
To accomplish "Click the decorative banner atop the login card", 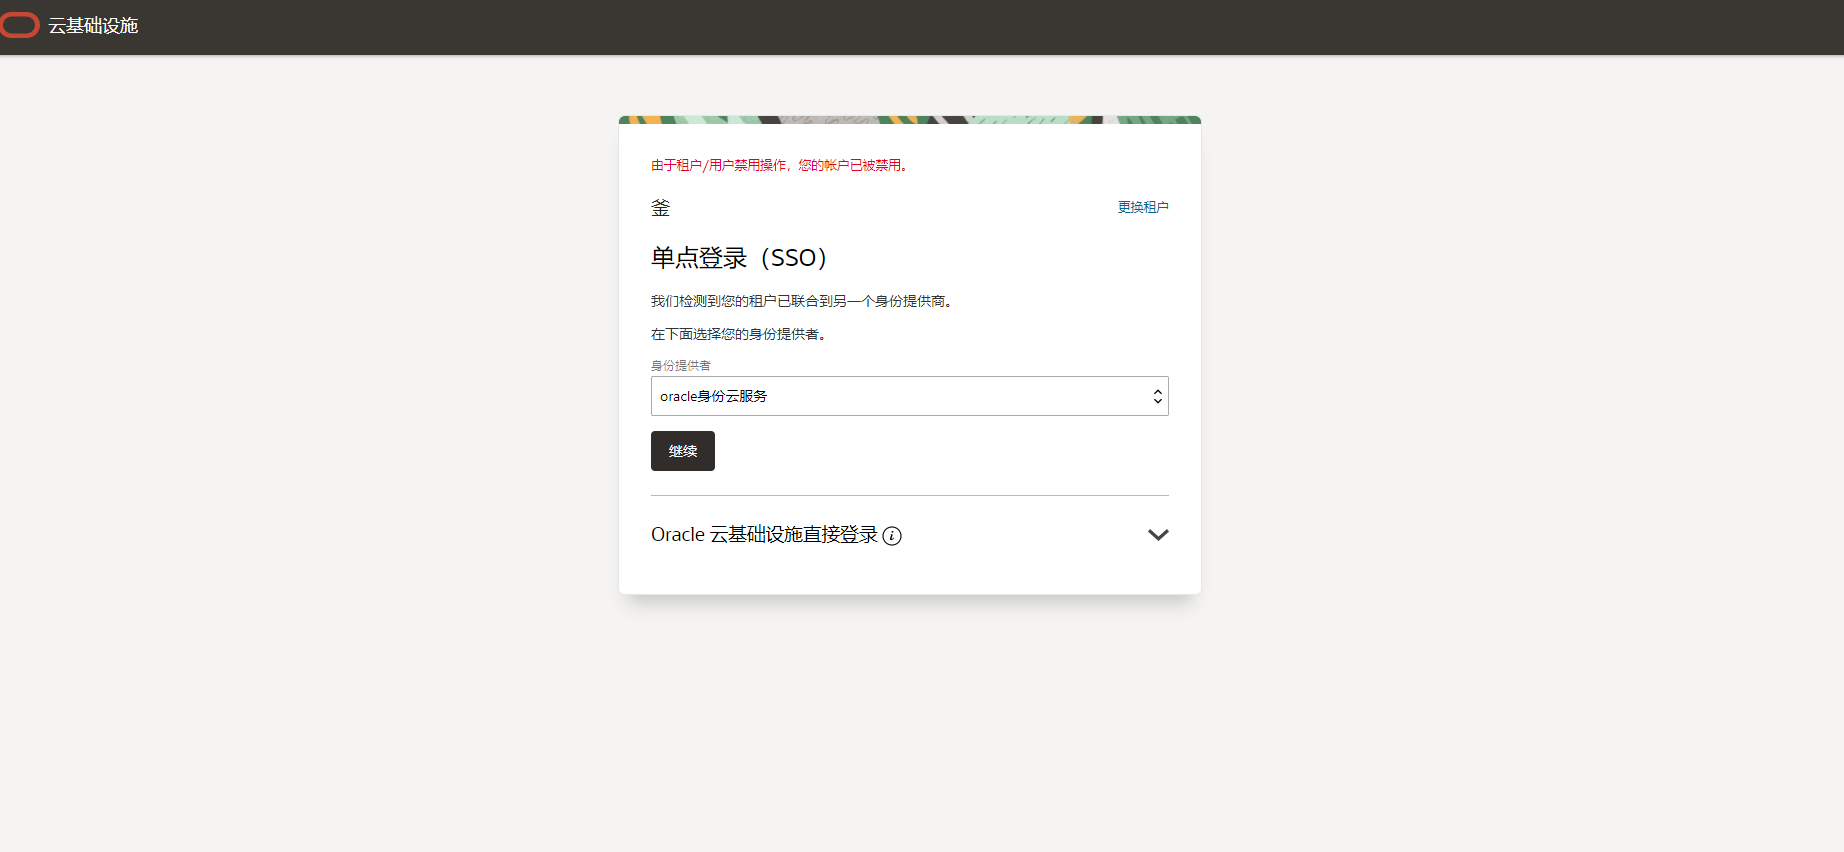I will [x=909, y=120].
